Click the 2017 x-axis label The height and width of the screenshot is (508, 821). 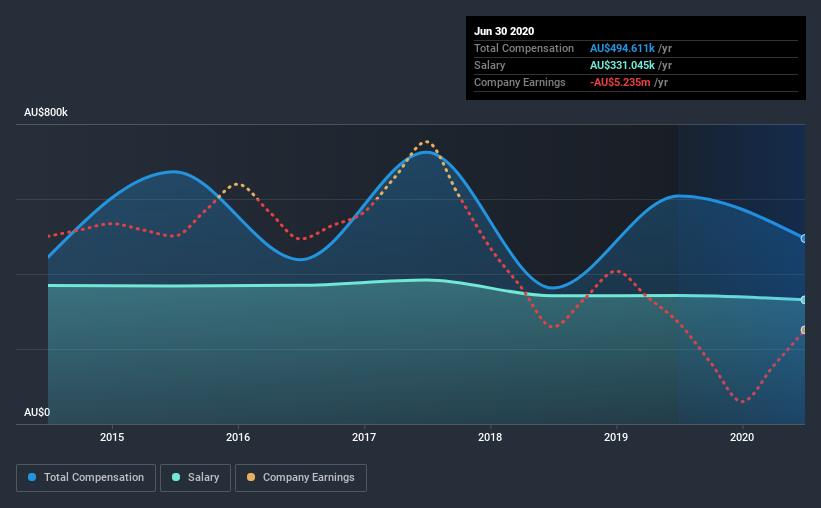coord(364,437)
